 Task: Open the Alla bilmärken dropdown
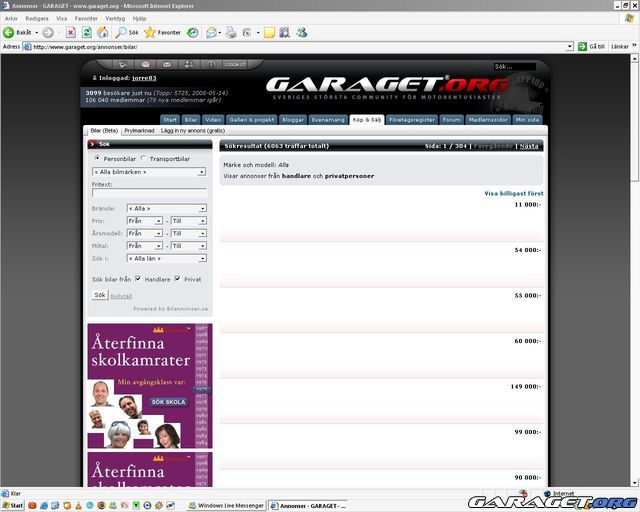tap(146, 172)
